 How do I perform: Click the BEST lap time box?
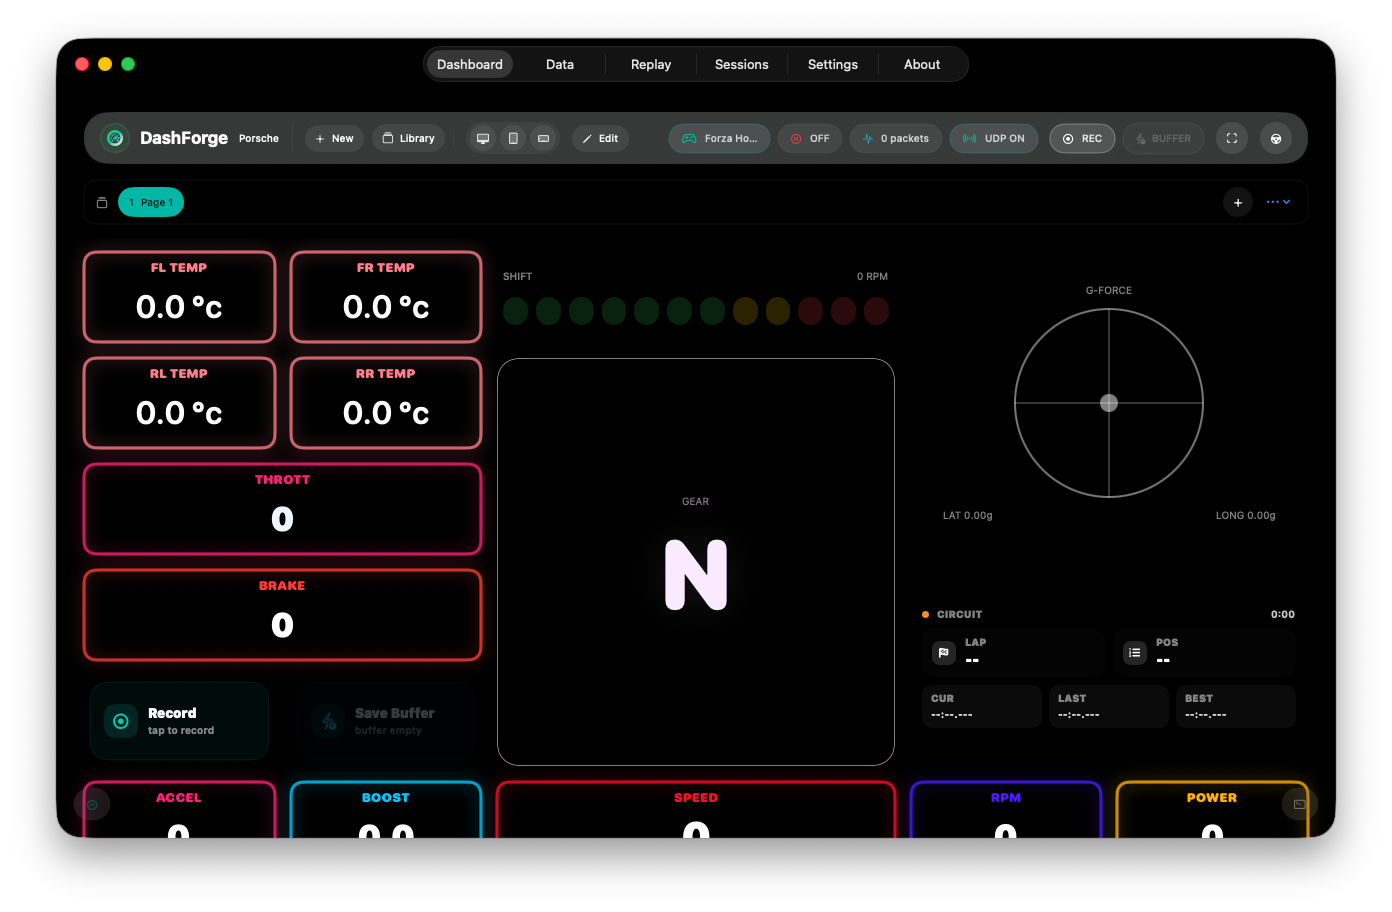coord(1236,706)
